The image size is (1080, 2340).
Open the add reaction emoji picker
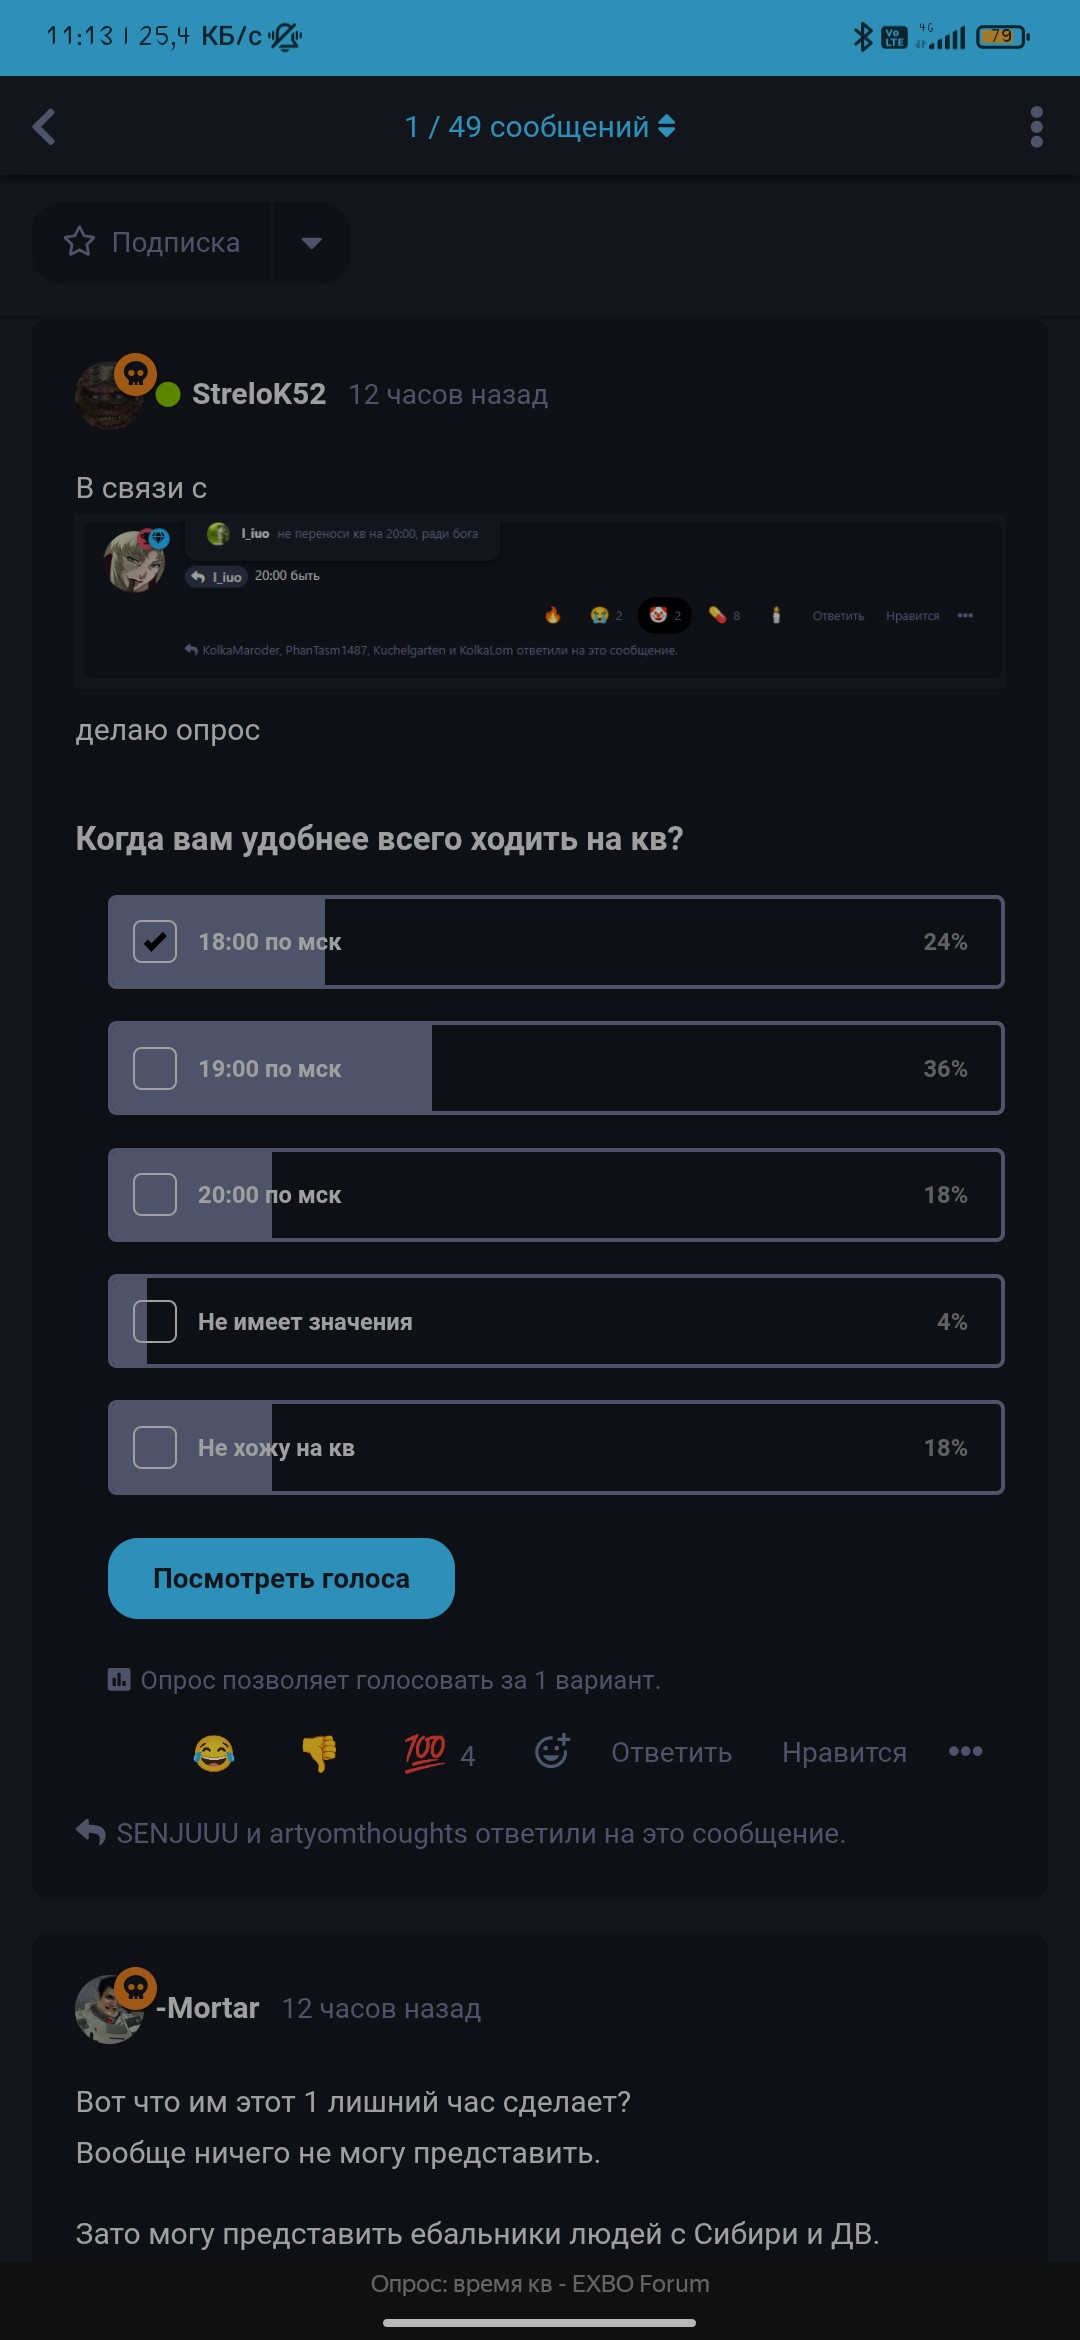click(552, 1751)
